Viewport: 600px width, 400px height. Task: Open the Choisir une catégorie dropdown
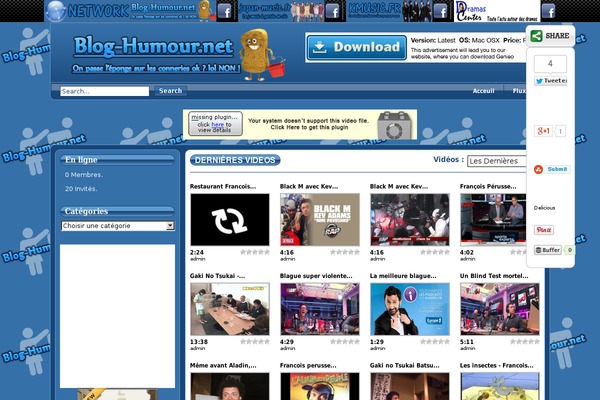[118, 226]
